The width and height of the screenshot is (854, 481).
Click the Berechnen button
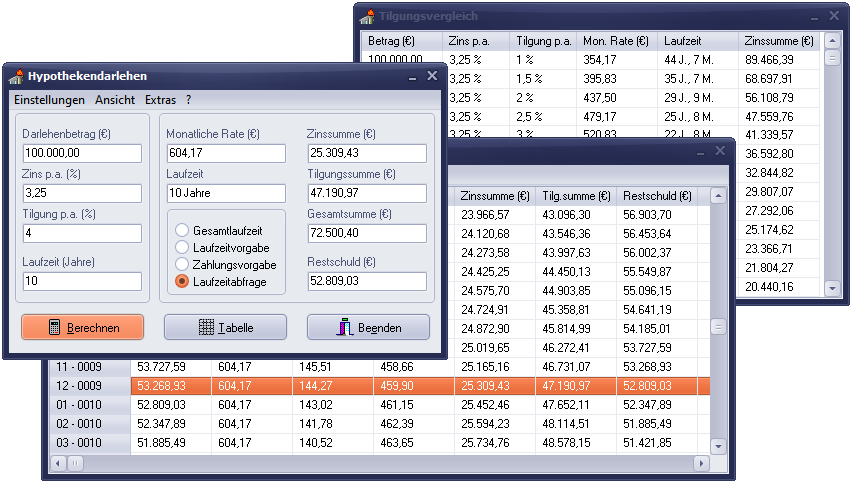click(83, 327)
